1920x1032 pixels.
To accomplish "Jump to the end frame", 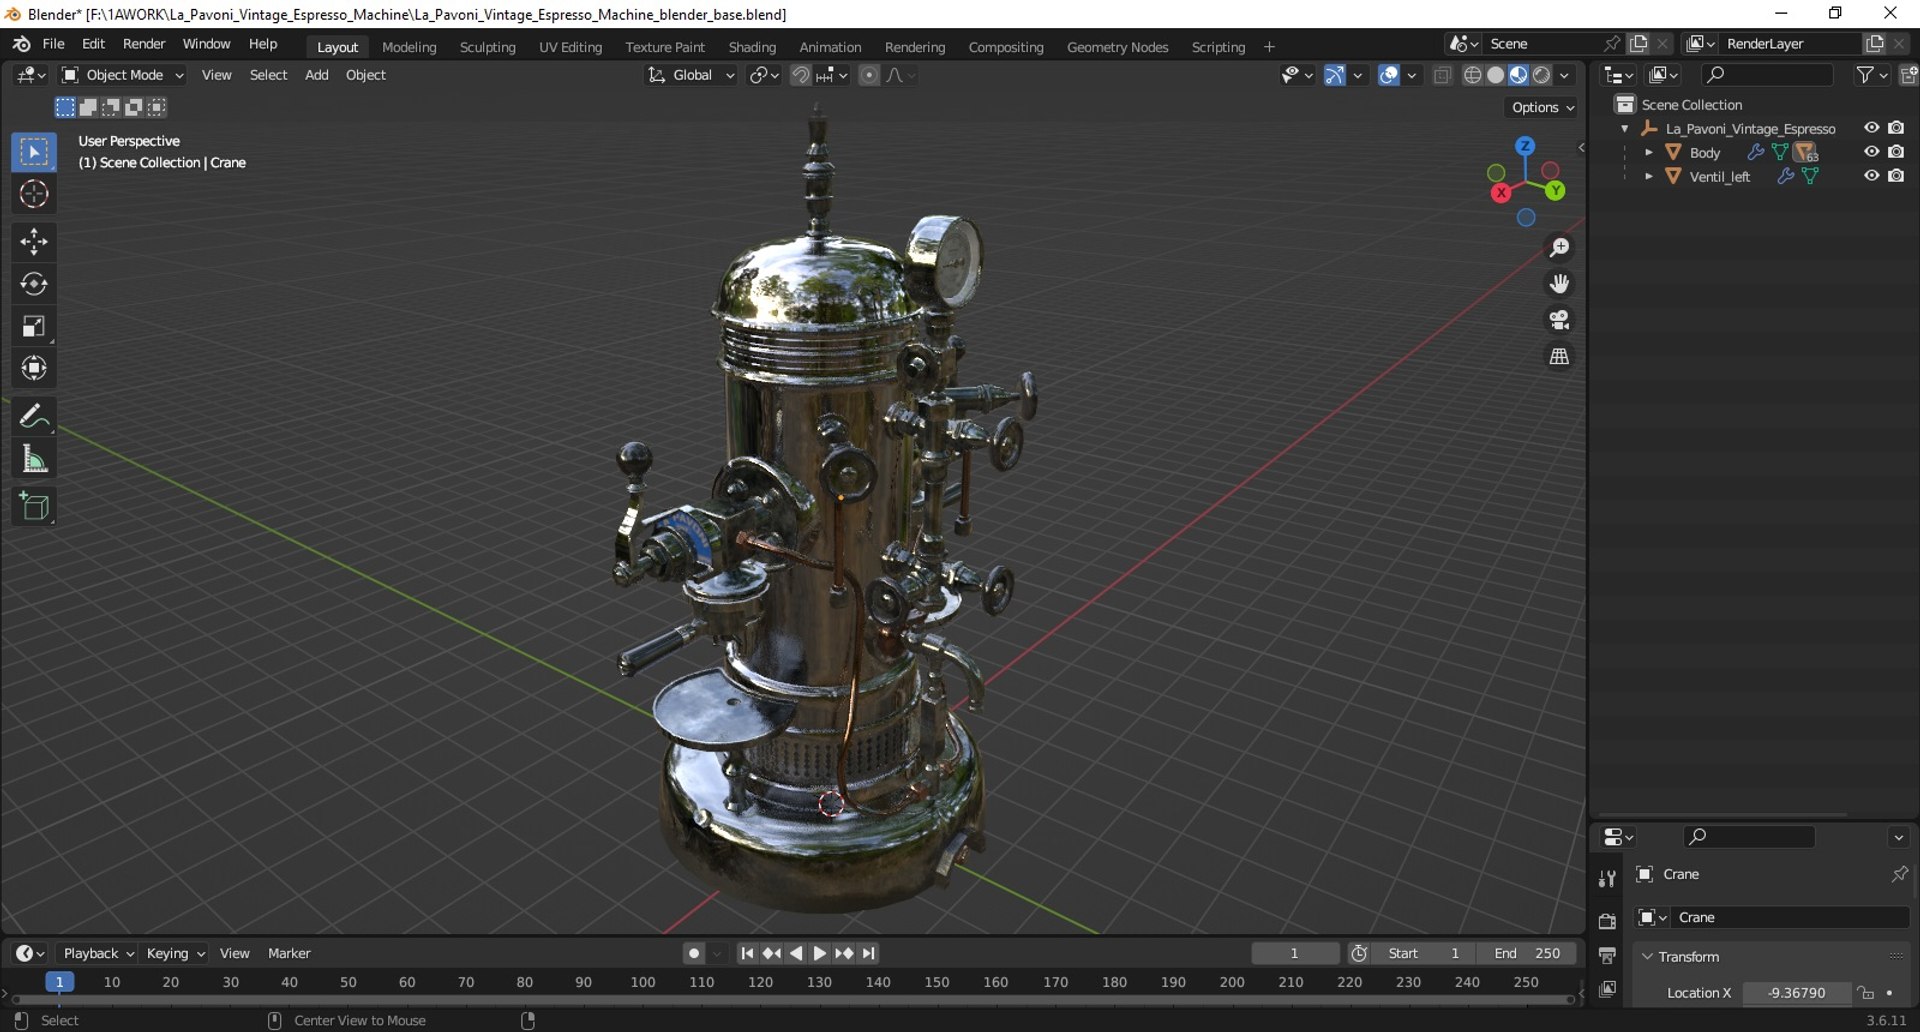I will [x=869, y=953].
